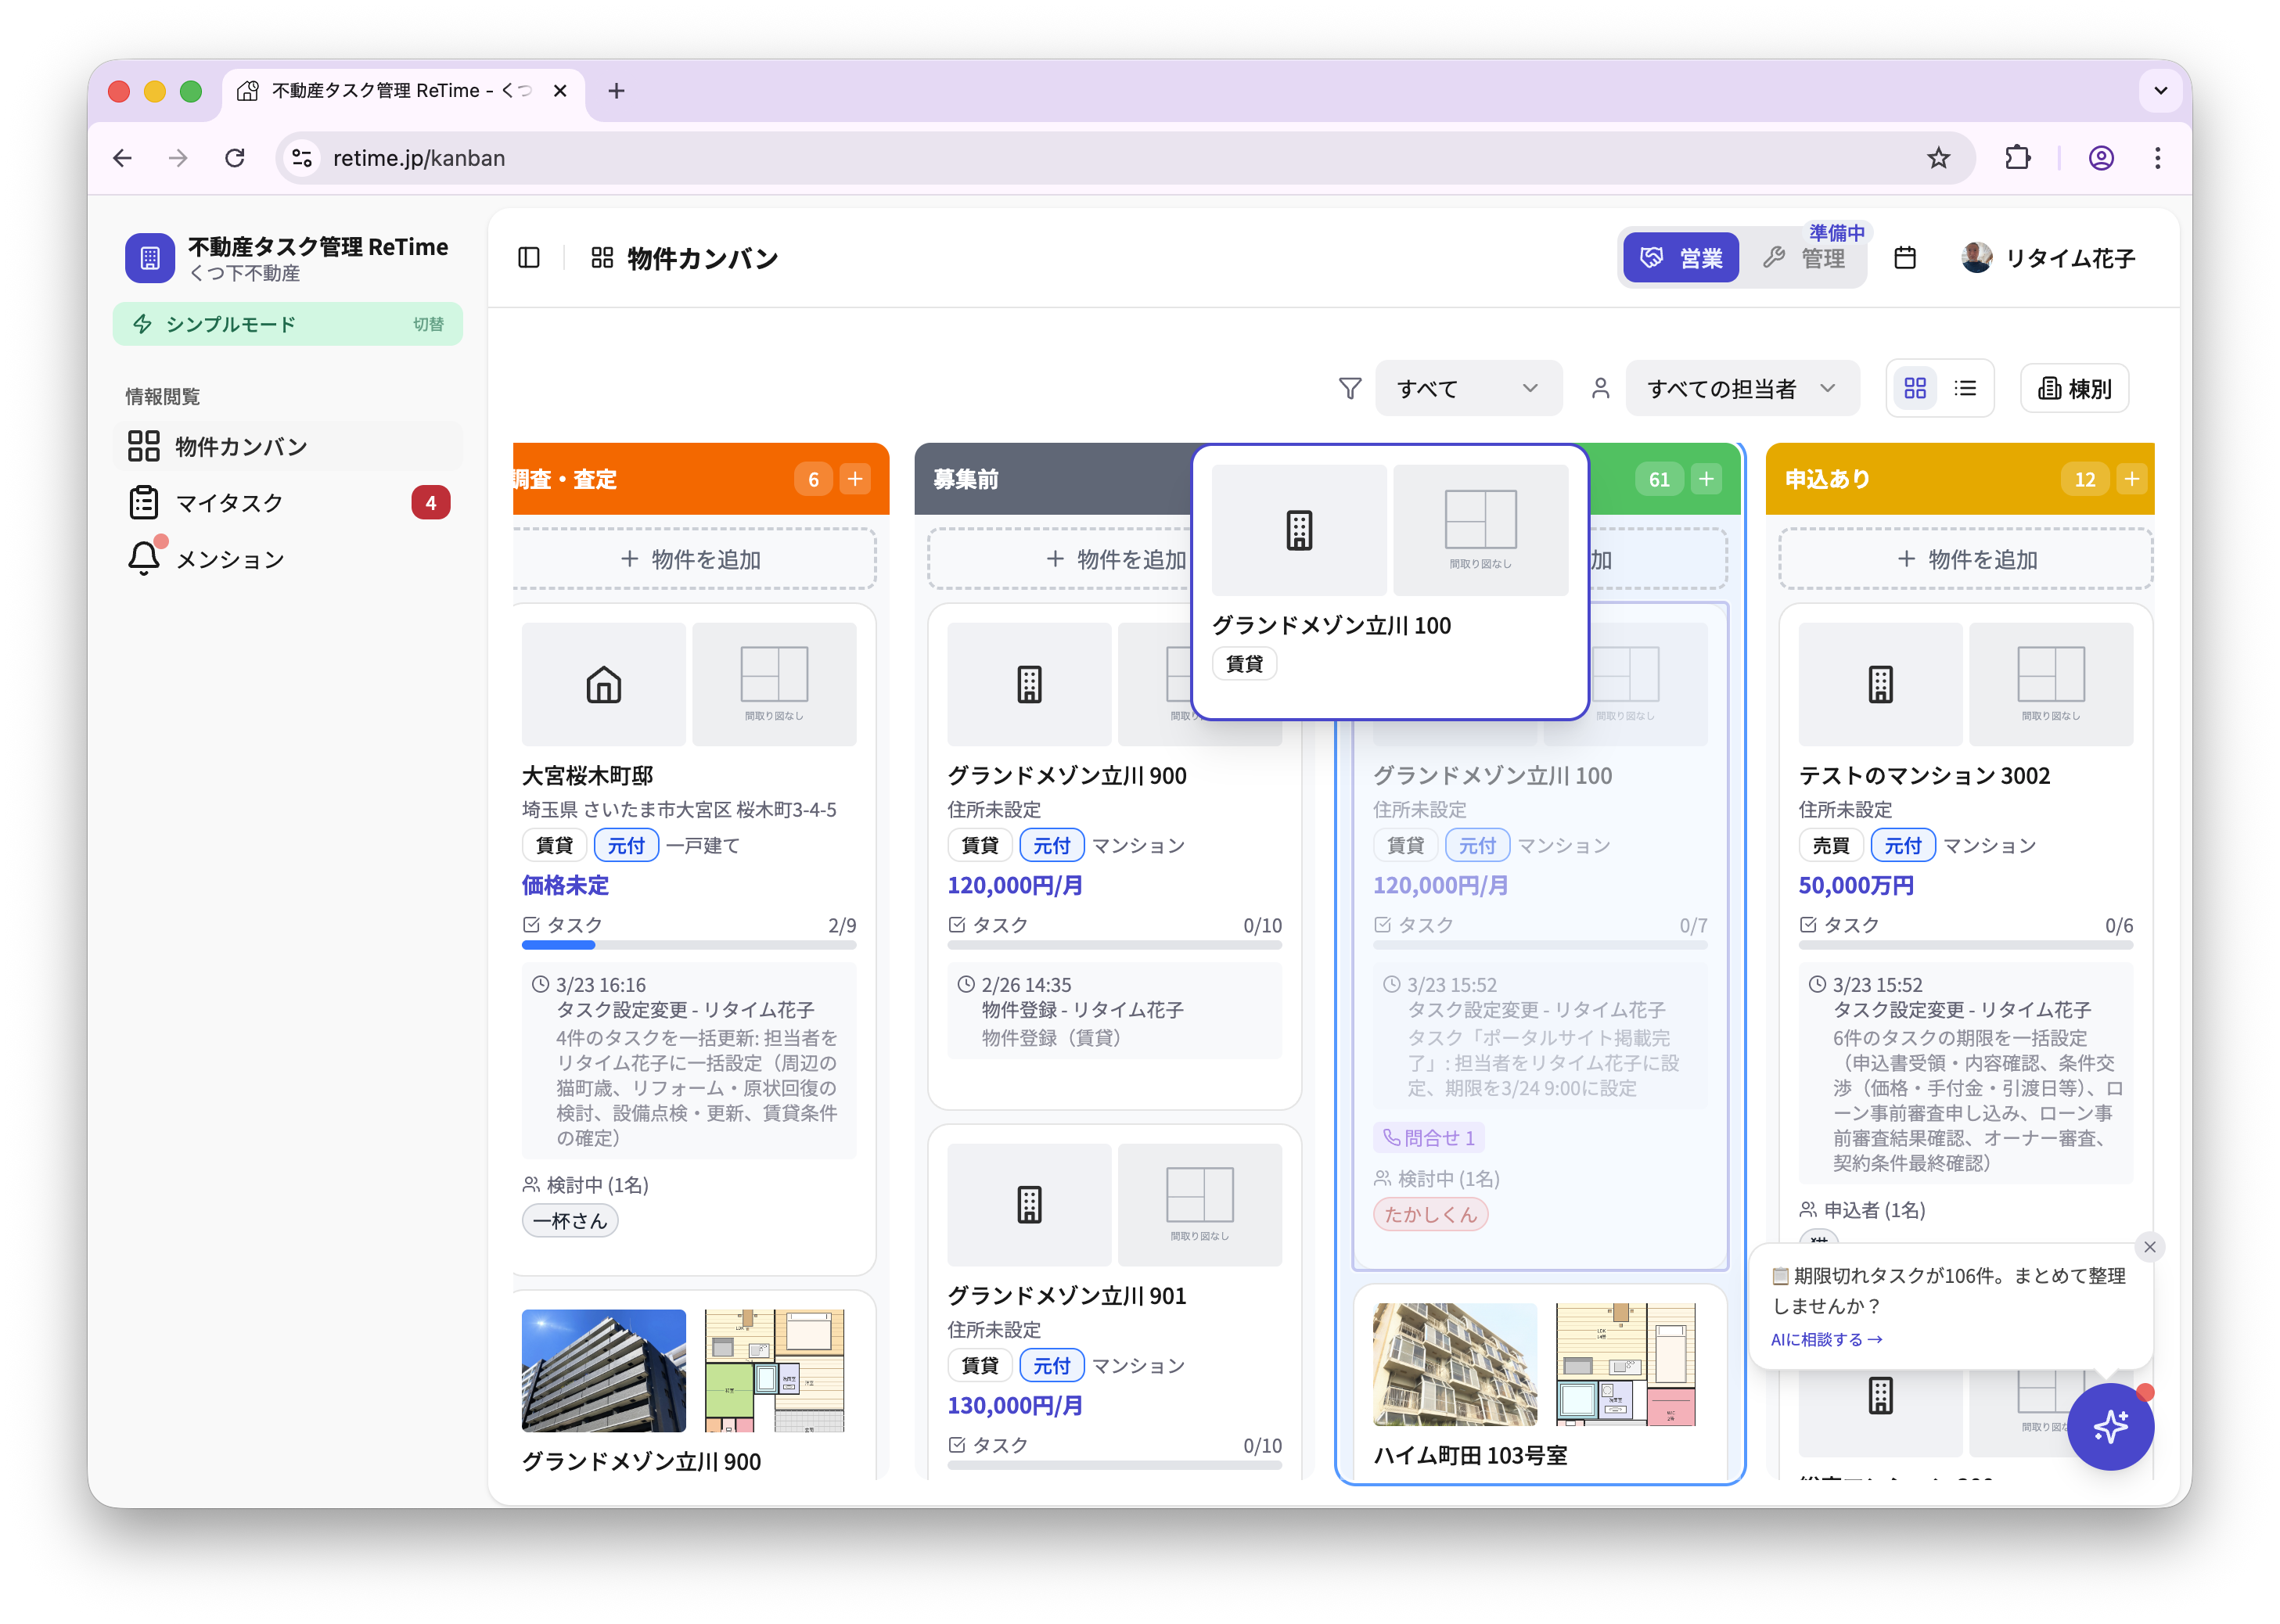The width and height of the screenshot is (2280, 1624).
Task: Open the calendar icon in header
Action: [x=1905, y=258]
